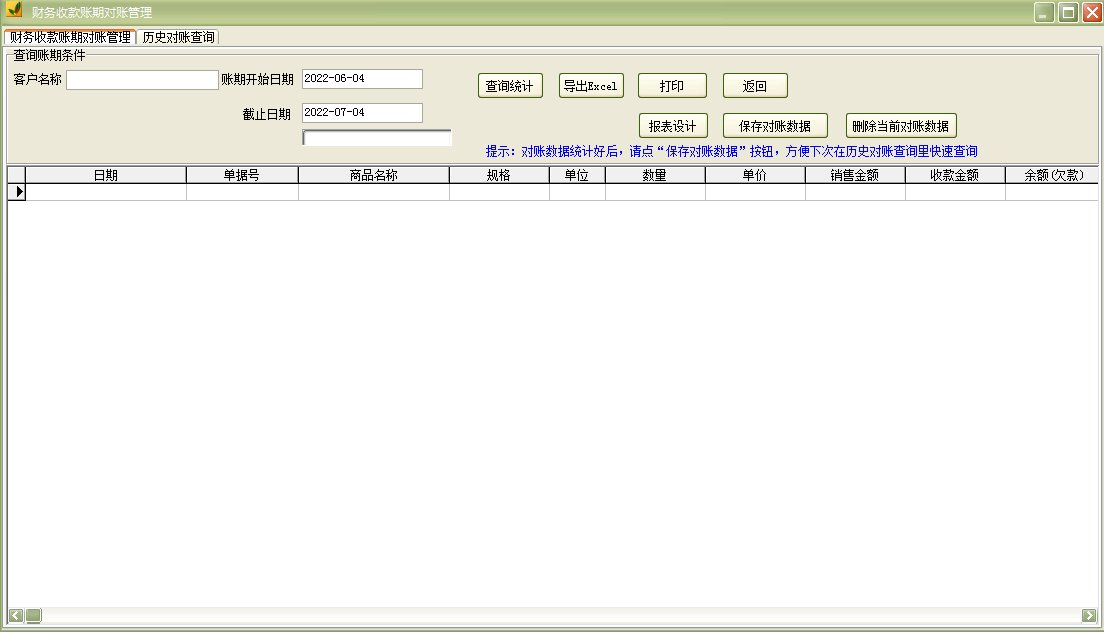1104x632 pixels.
Task: Open the 财务收款账期对账管理 tab
Action: click(x=70, y=37)
